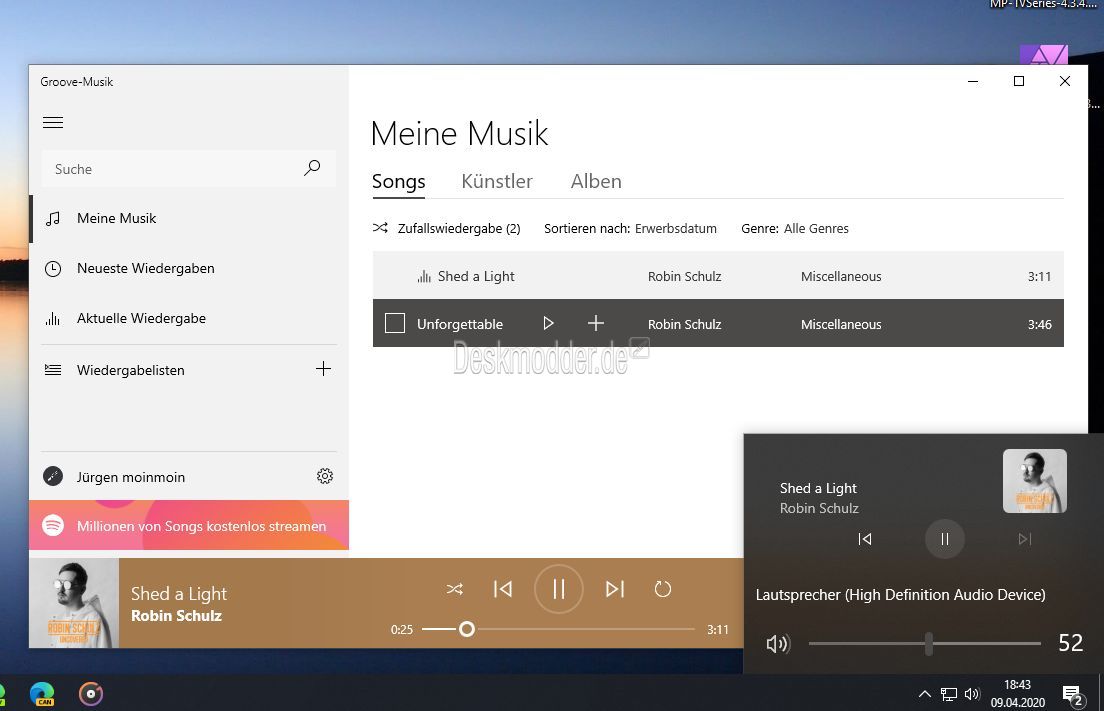Open the Genre Alle Genres dropdown

coord(795,228)
